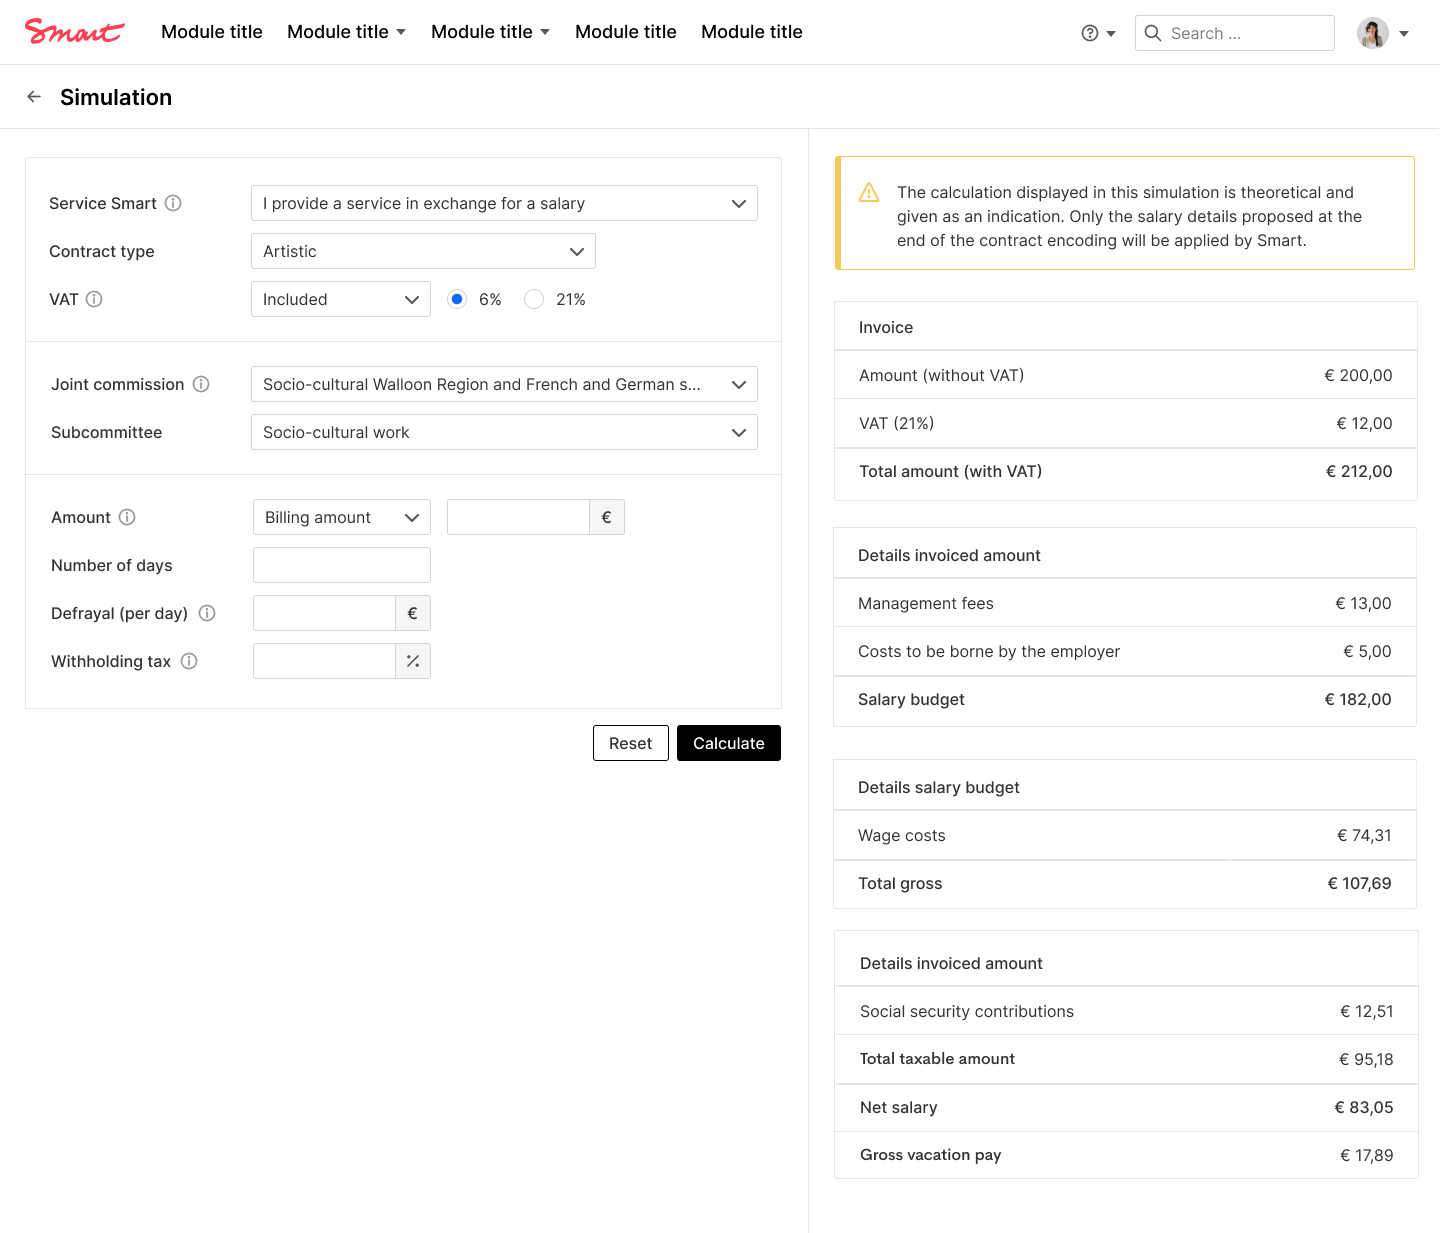Show info for Withholding tax

pos(189,661)
